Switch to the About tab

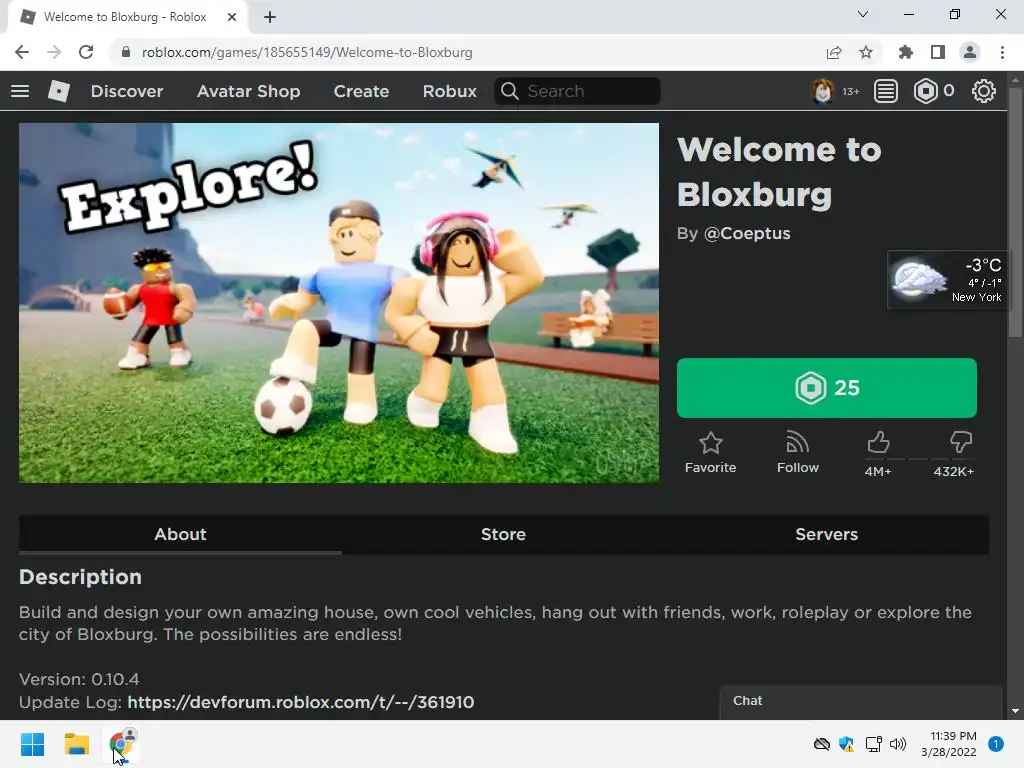point(180,534)
